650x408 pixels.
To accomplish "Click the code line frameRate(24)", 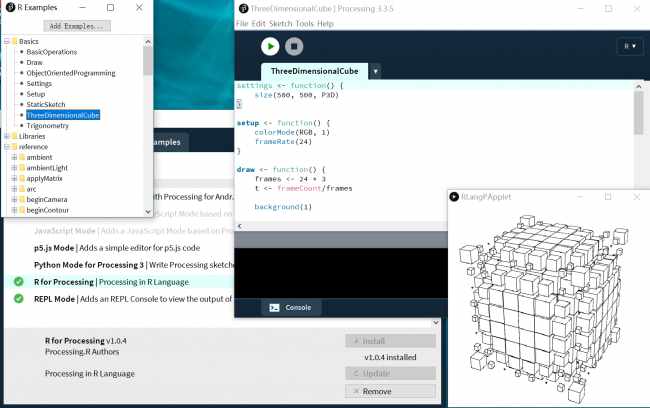I will pyautogui.click(x=283, y=142).
